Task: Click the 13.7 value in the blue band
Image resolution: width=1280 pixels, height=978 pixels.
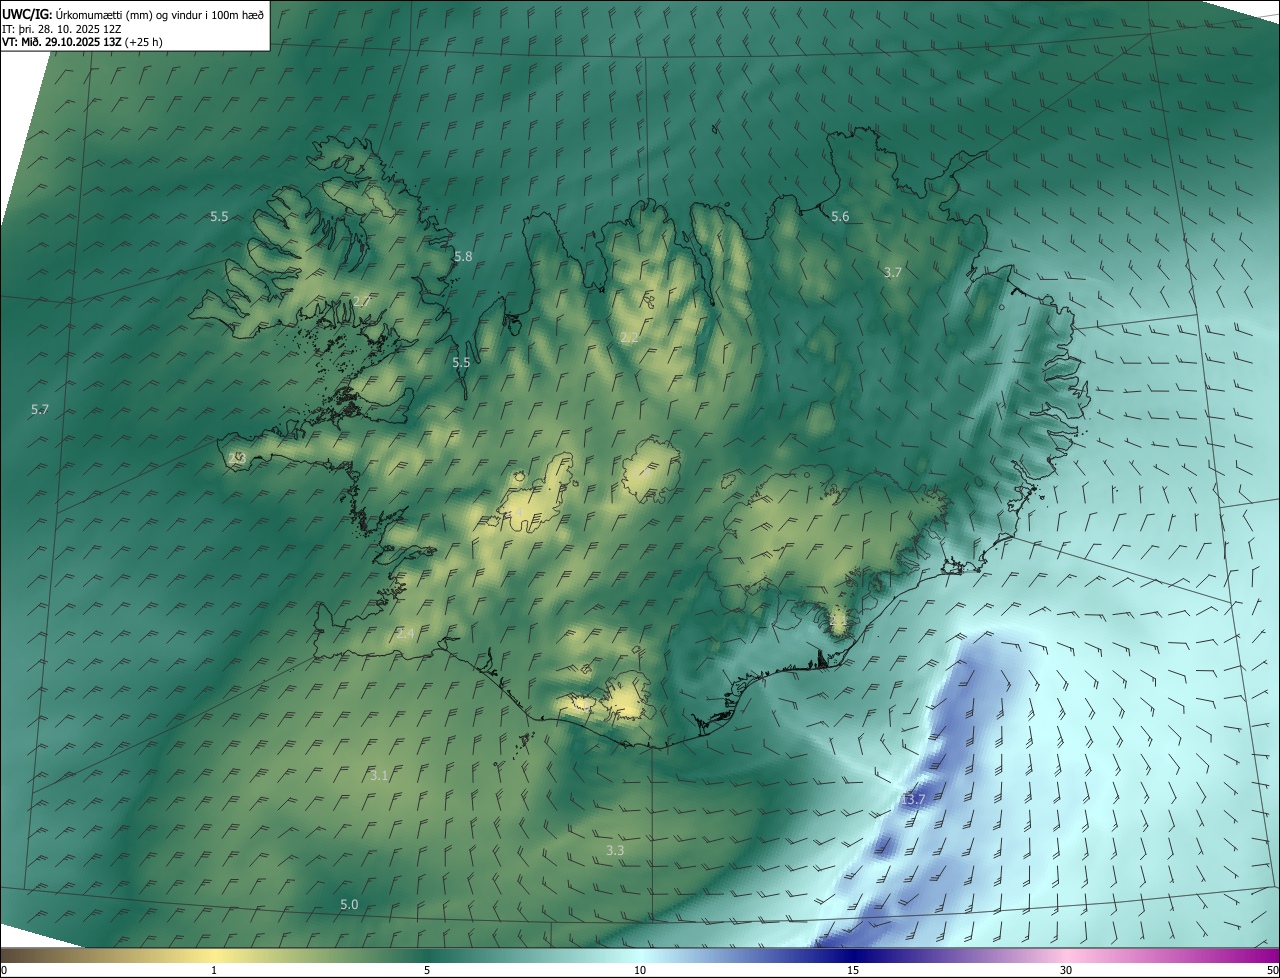Action: [x=912, y=799]
